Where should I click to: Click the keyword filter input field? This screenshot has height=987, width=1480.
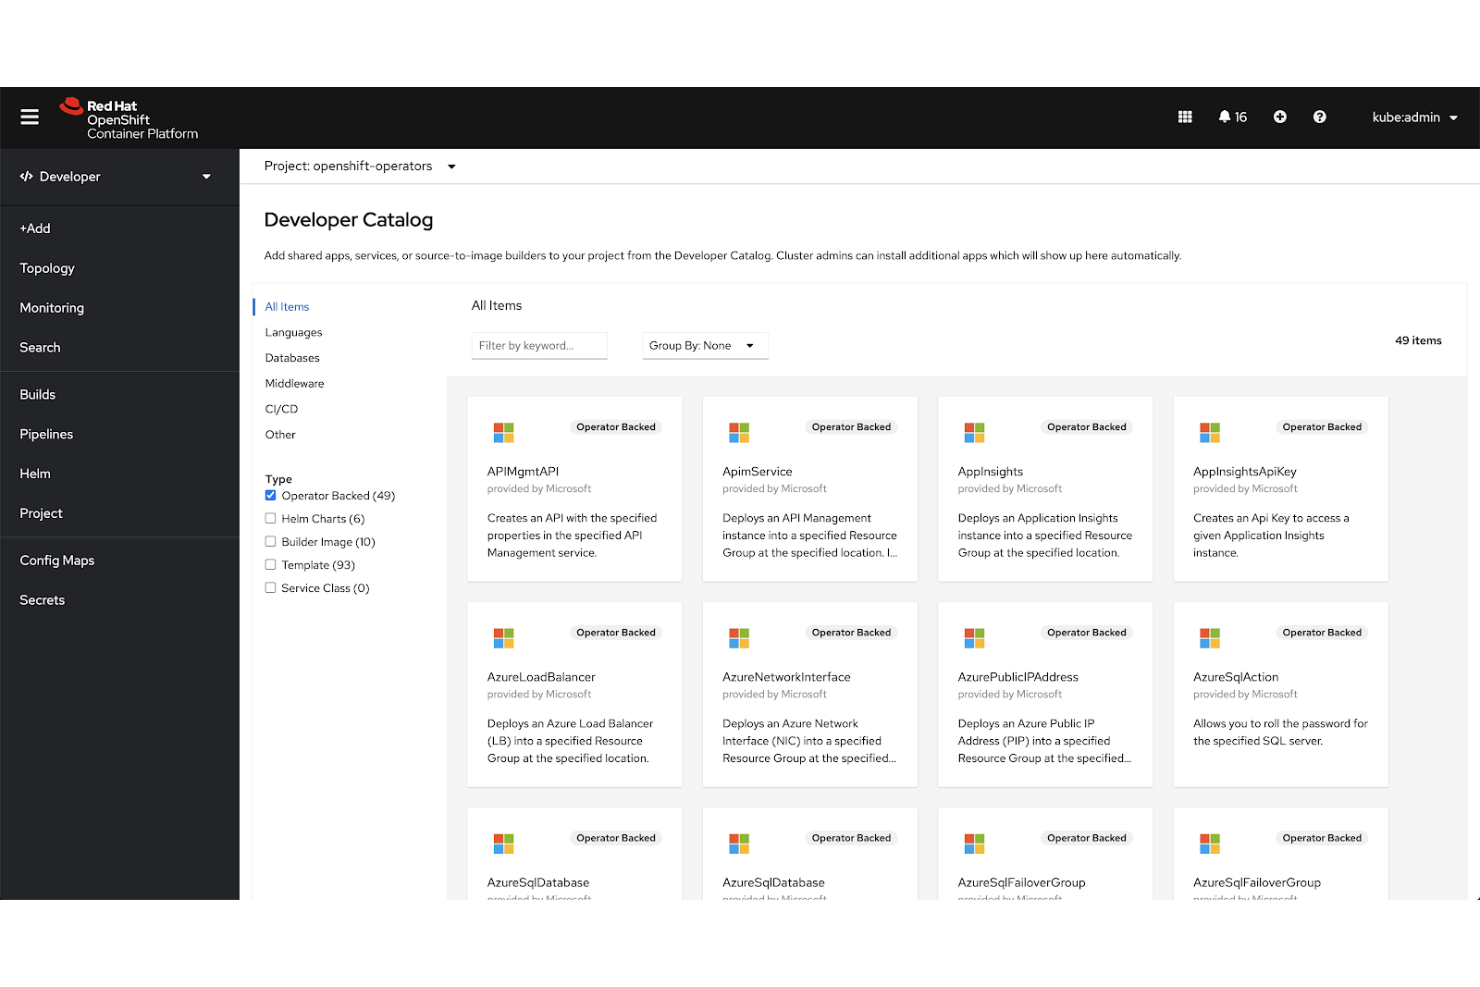(539, 345)
